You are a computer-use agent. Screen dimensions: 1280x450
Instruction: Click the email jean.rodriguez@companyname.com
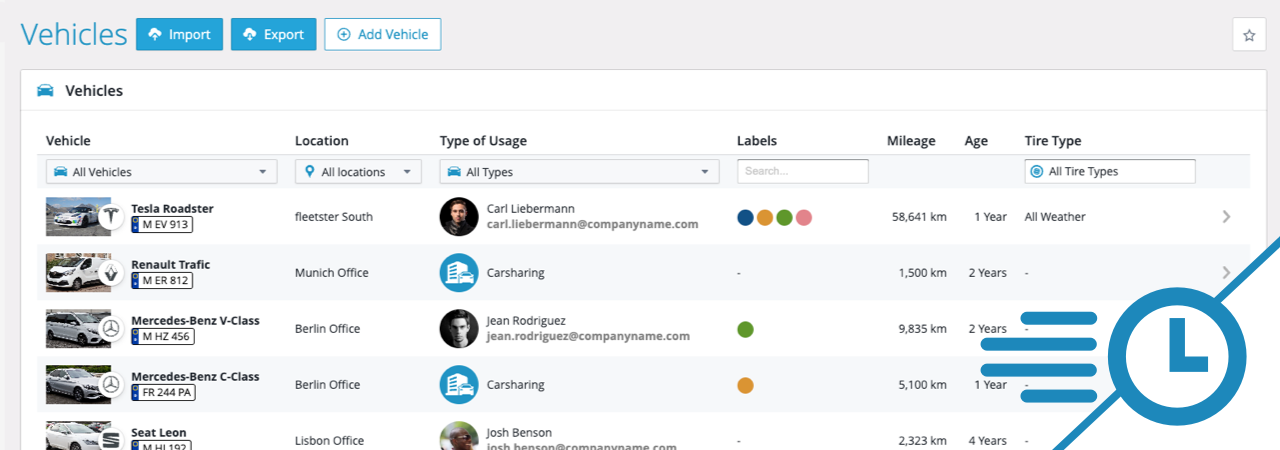(588, 337)
